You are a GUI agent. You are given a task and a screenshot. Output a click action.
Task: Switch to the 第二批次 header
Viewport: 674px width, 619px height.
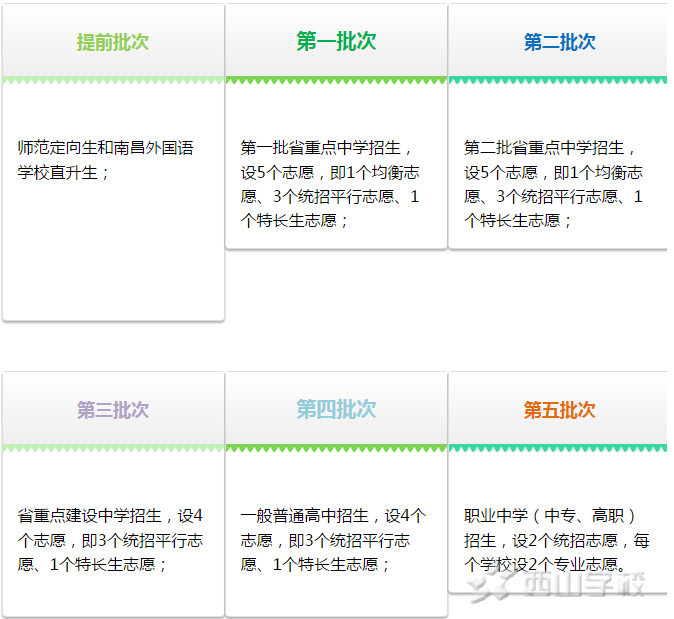pyautogui.click(x=559, y=42)
